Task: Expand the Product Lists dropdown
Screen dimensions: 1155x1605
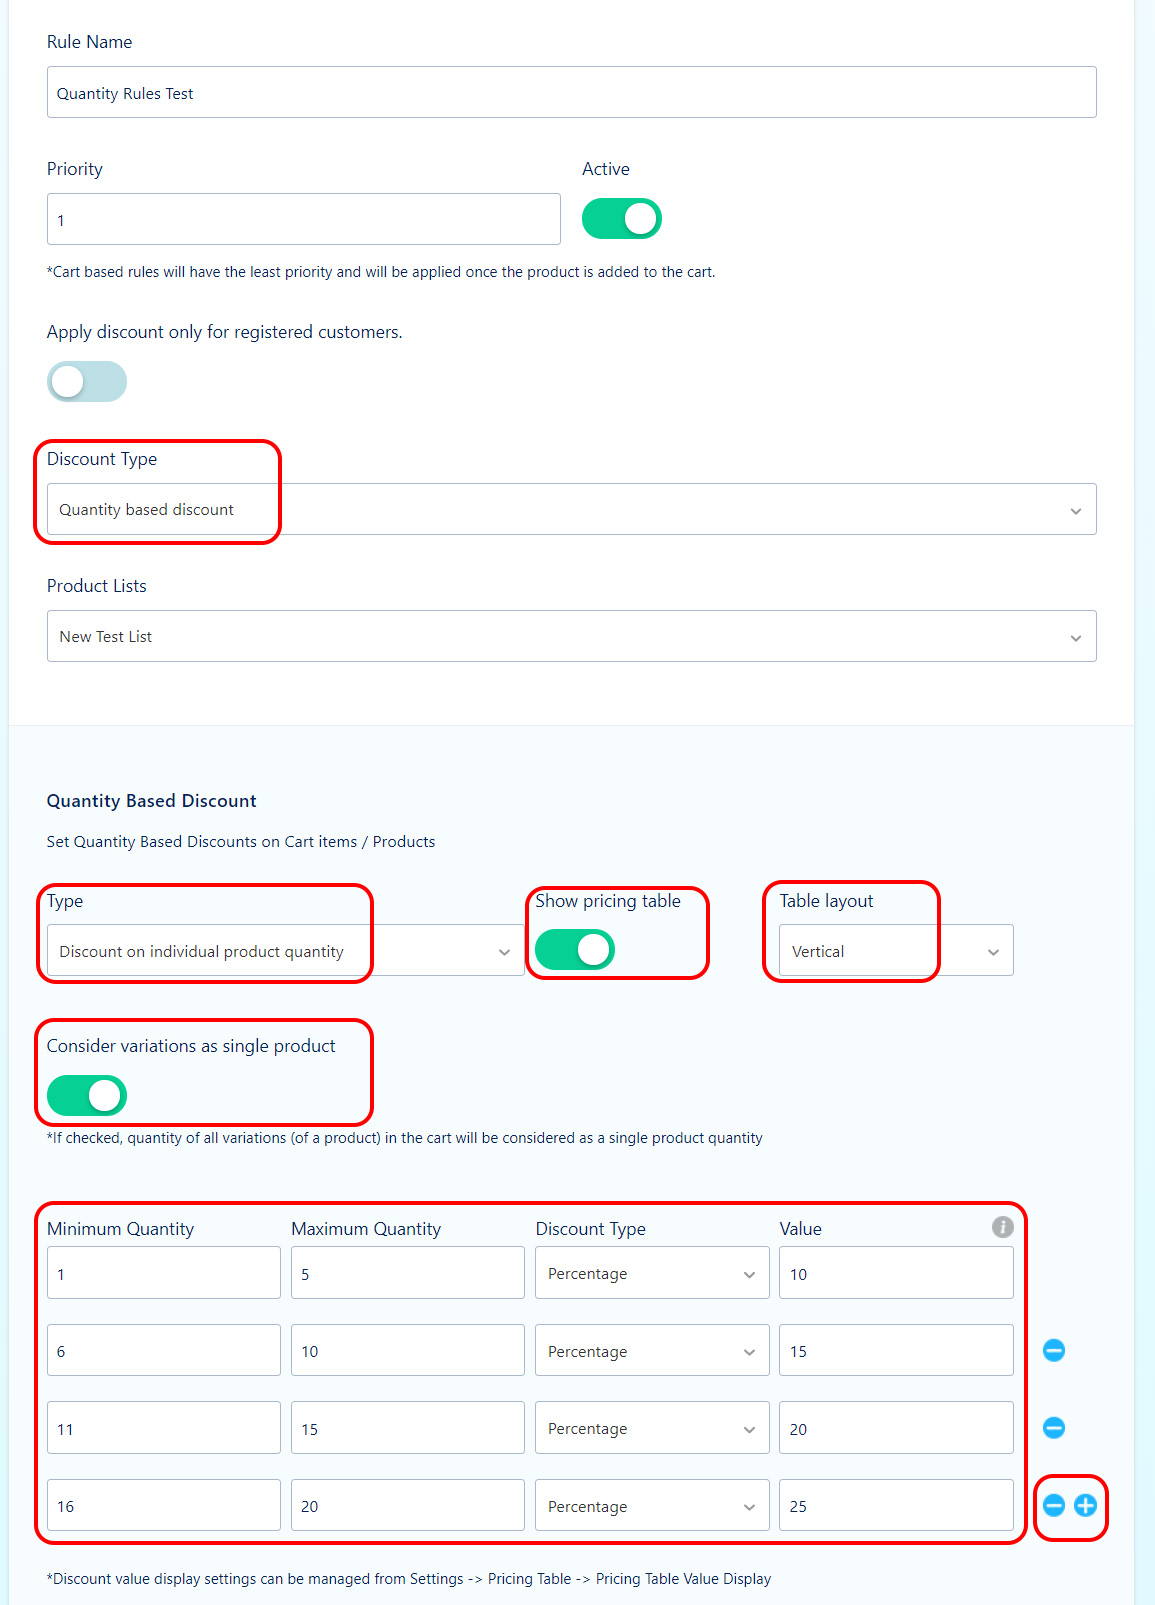Action: [572, 636]
